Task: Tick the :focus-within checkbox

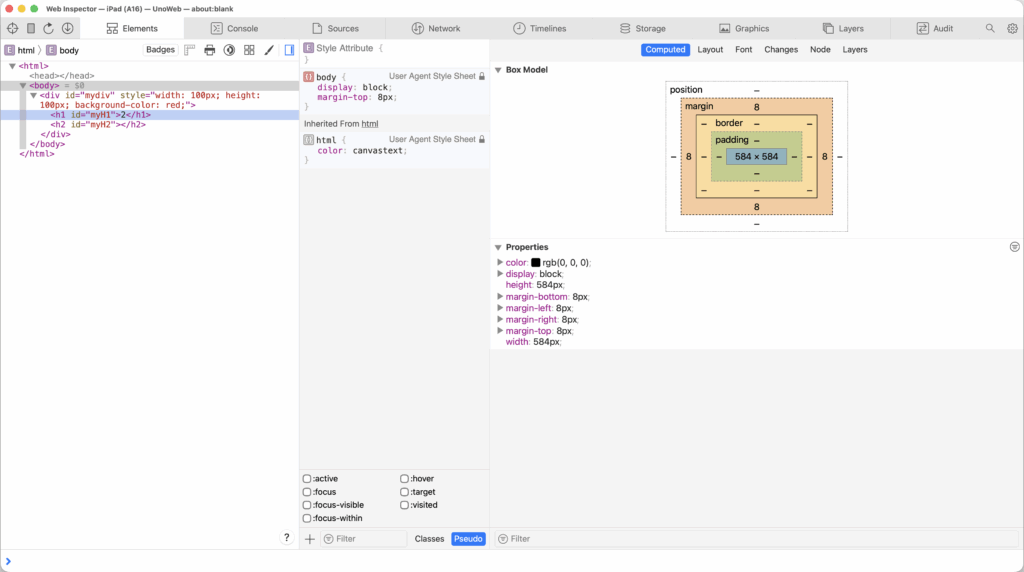Action: [x=307, y=518]
